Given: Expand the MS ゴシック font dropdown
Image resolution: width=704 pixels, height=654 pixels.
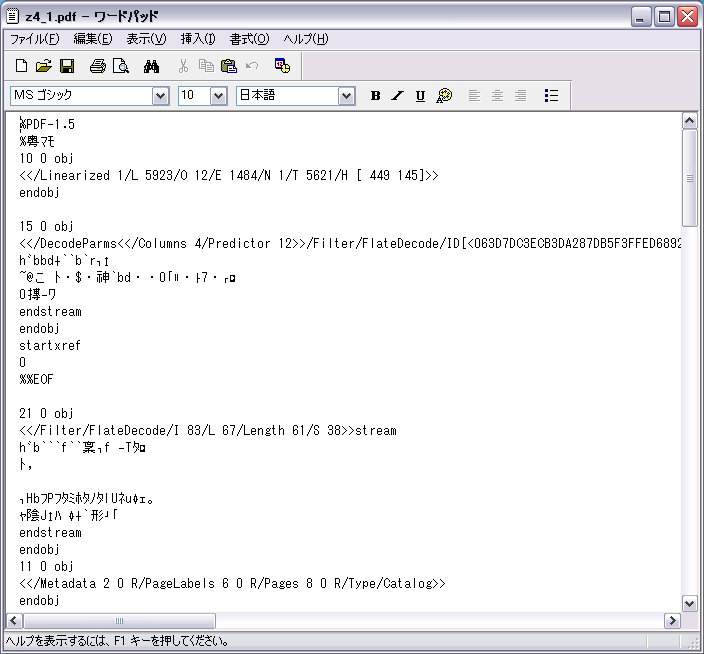Looking at the screenshot, I should click(160, 96).
